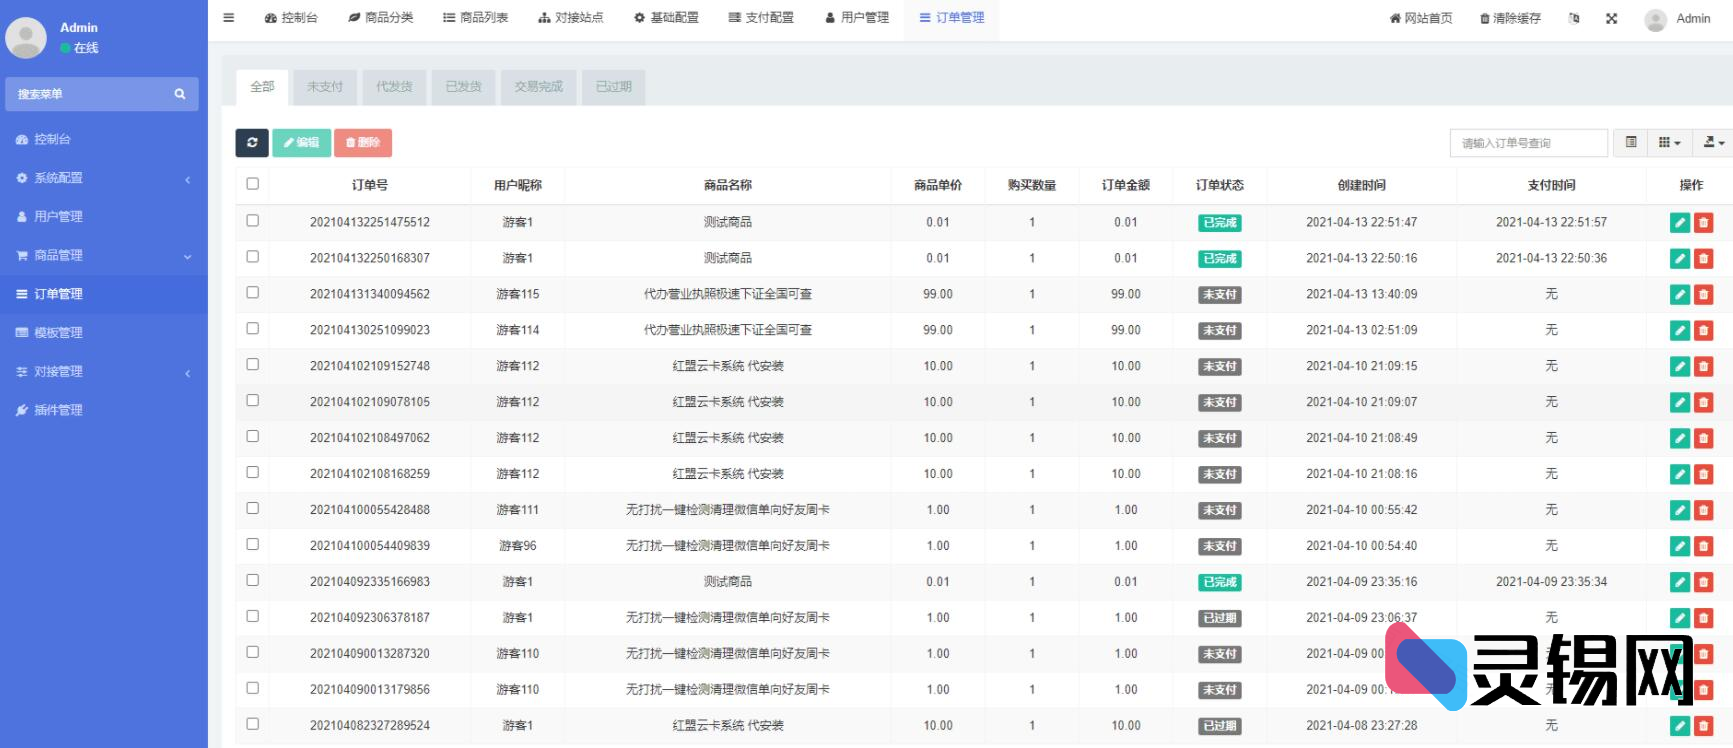
Task: Click the red trash icon for order 202104102109152748
Action: pos(1703,367)
